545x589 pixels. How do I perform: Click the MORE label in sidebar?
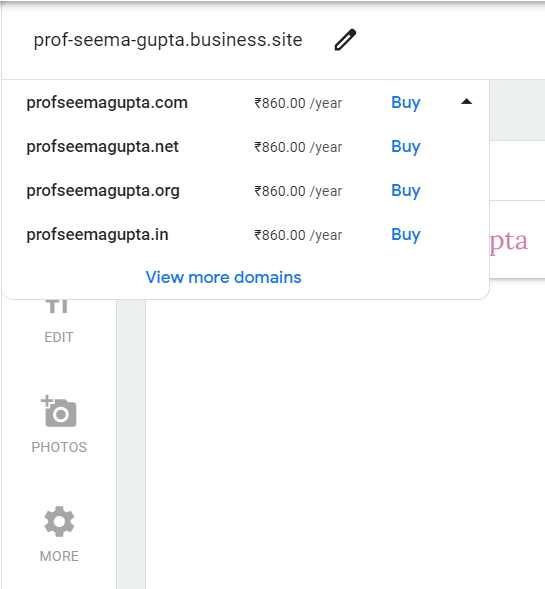(59, 556)
